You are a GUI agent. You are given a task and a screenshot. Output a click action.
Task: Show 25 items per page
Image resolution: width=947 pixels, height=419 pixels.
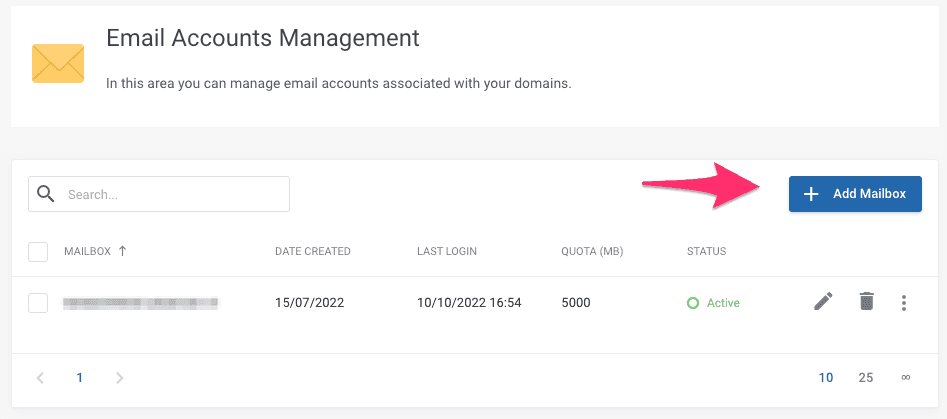coord(866,378)
